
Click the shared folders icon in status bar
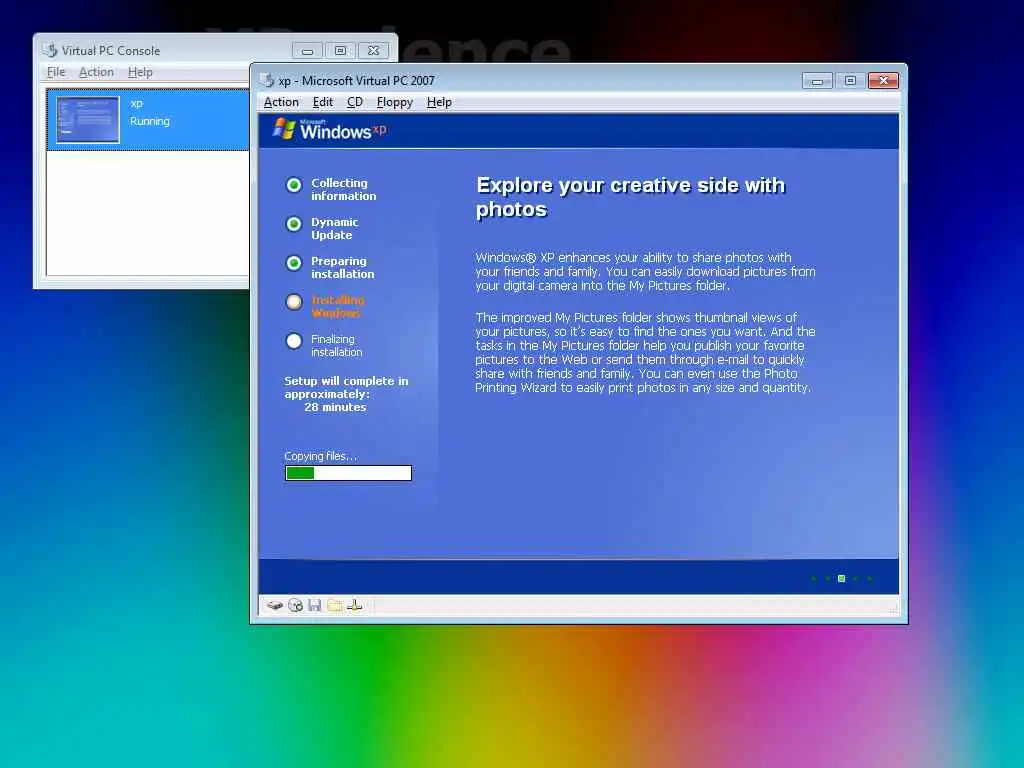point(335,605)
